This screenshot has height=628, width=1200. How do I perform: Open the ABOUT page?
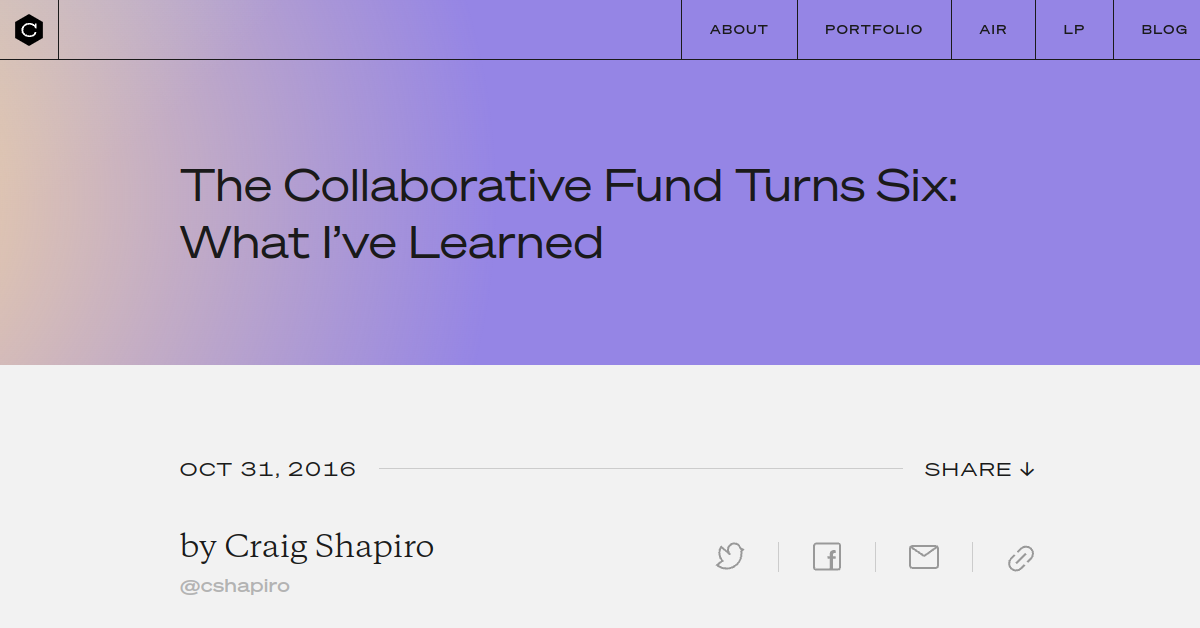(738, 29)
